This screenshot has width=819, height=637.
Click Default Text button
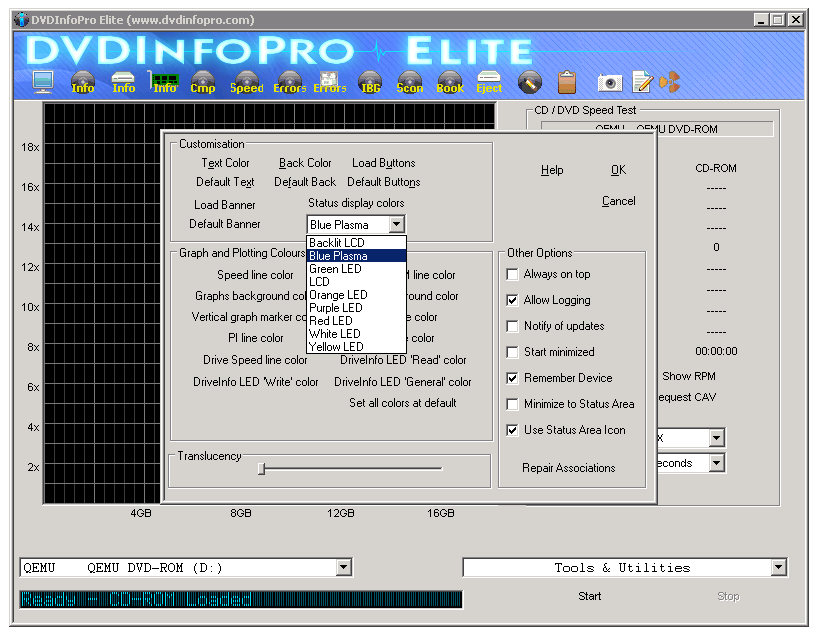(225, 182)
